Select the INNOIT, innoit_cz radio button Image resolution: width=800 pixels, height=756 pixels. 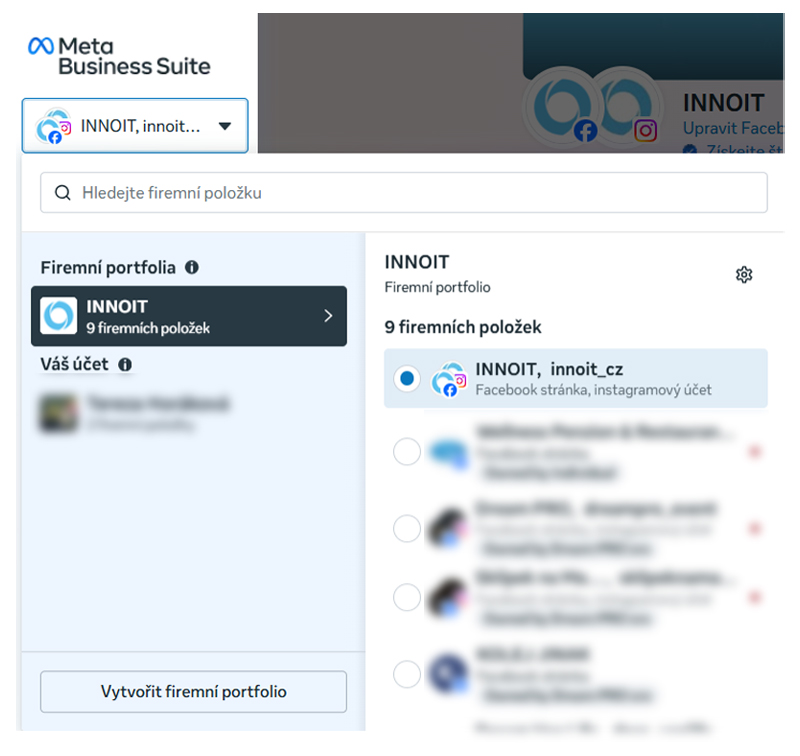click(407, 379)
